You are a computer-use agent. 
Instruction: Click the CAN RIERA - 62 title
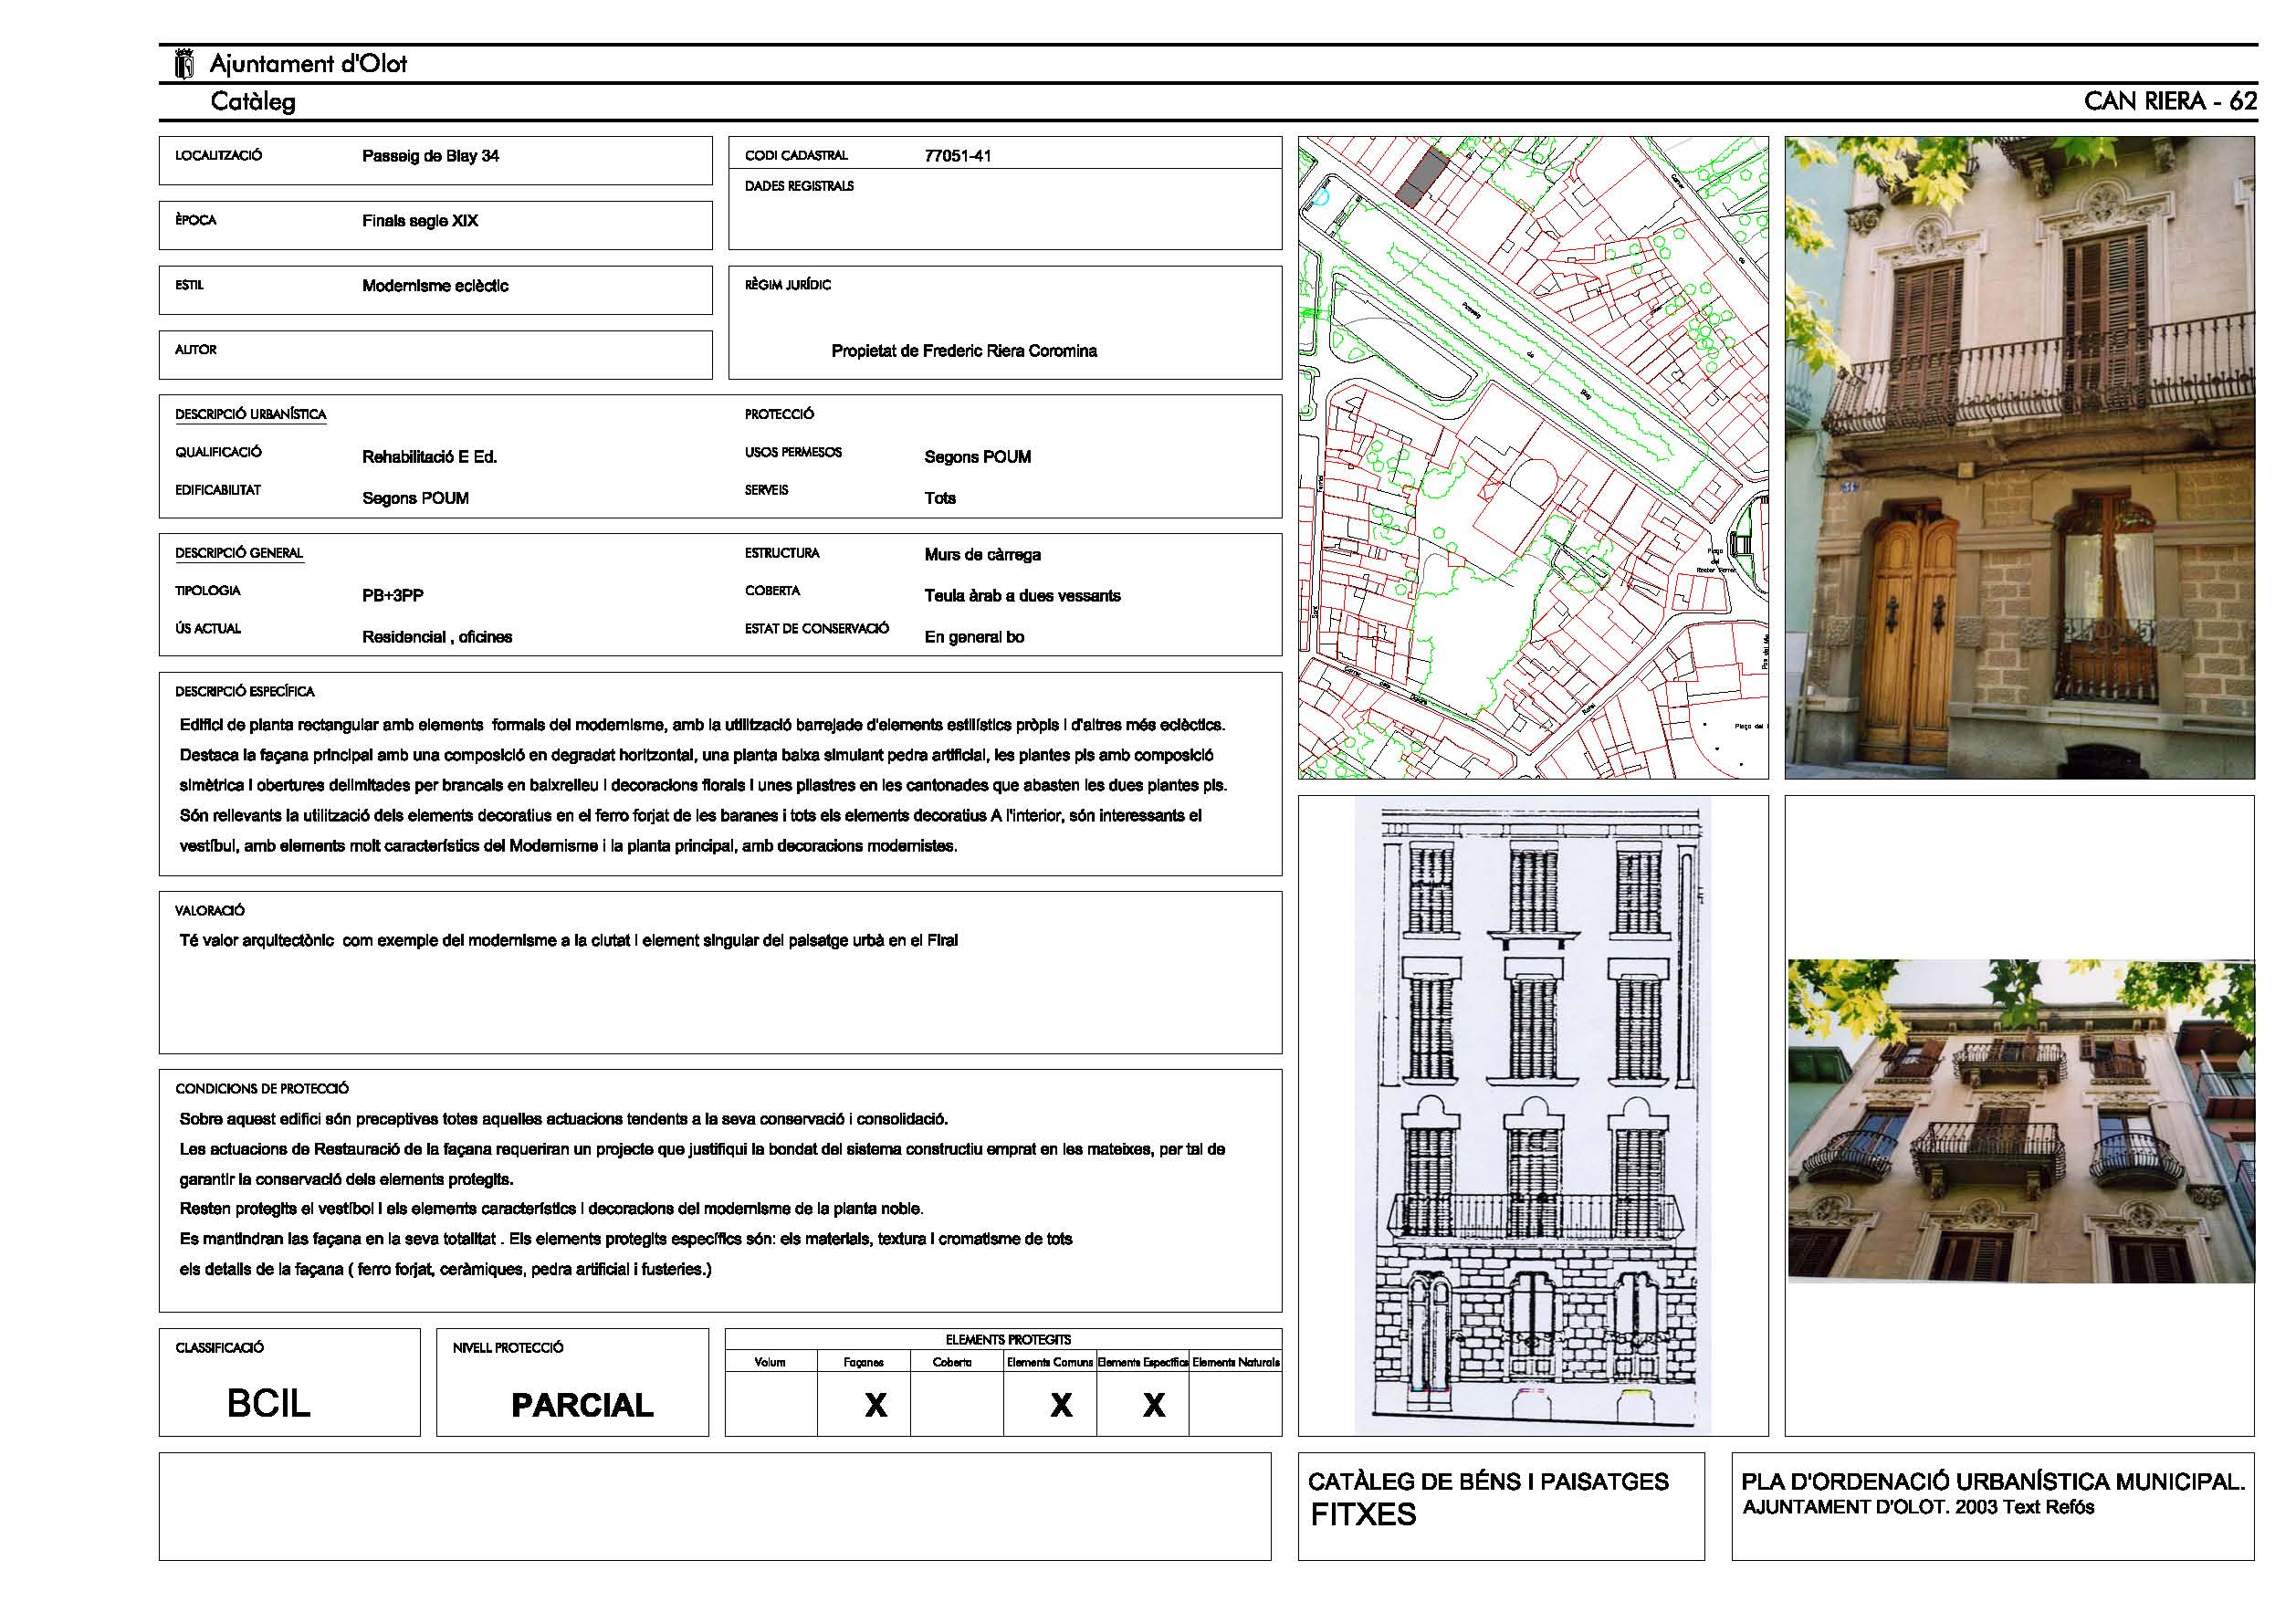tap(2170, 101)
